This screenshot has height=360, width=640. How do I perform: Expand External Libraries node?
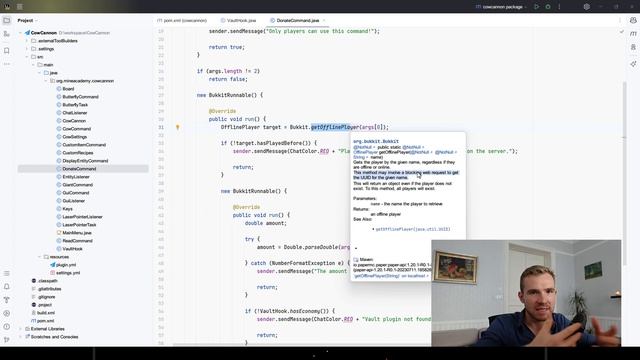(20, 329)
